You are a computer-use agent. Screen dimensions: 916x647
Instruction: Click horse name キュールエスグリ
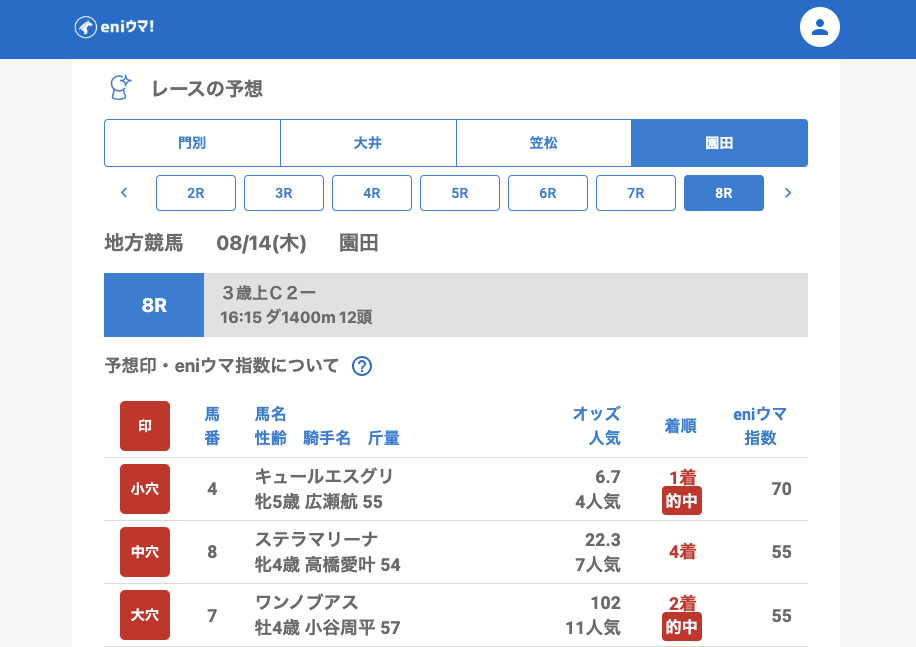(x=324, y=476)
